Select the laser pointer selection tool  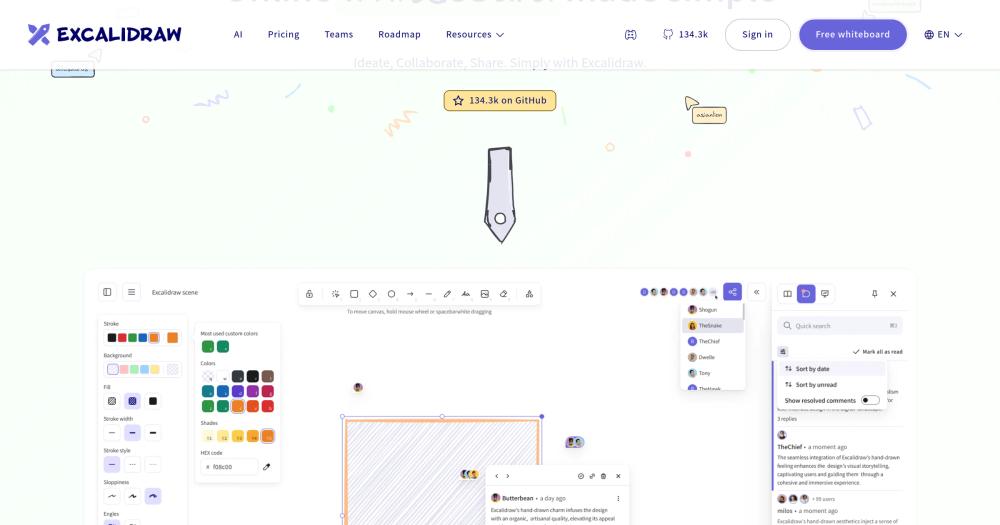coord(335,294)
